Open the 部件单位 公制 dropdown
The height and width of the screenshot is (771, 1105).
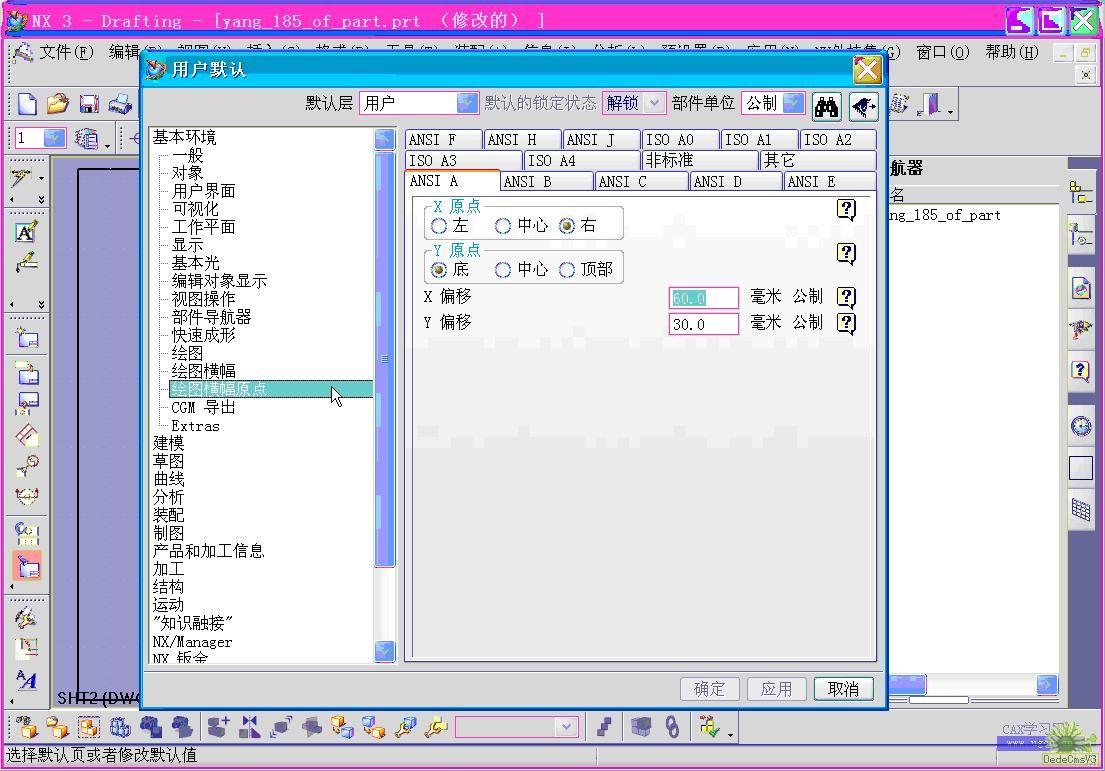(794, 103)
